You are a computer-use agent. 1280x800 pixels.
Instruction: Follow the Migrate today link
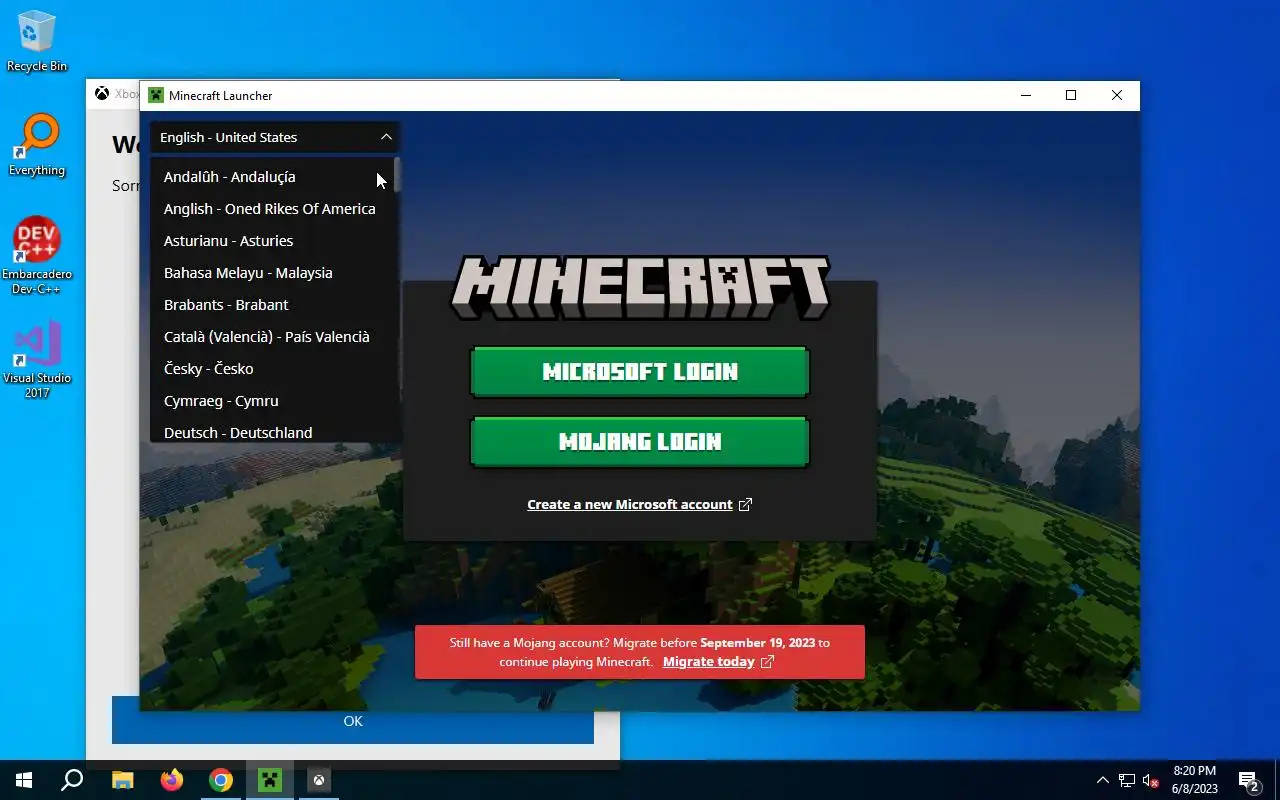tap(708, 662)
